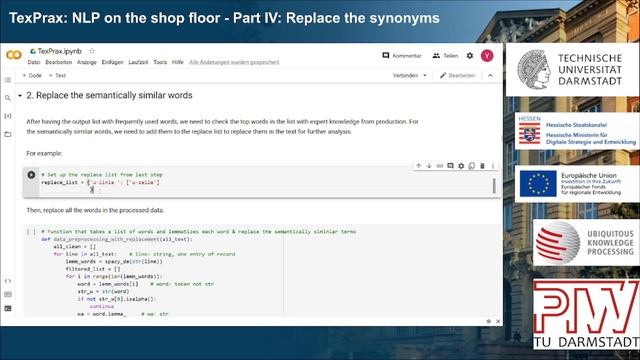The image size is (640, 360).
Task: Open the command palette sidebar icon
Action: pos(8,294)
